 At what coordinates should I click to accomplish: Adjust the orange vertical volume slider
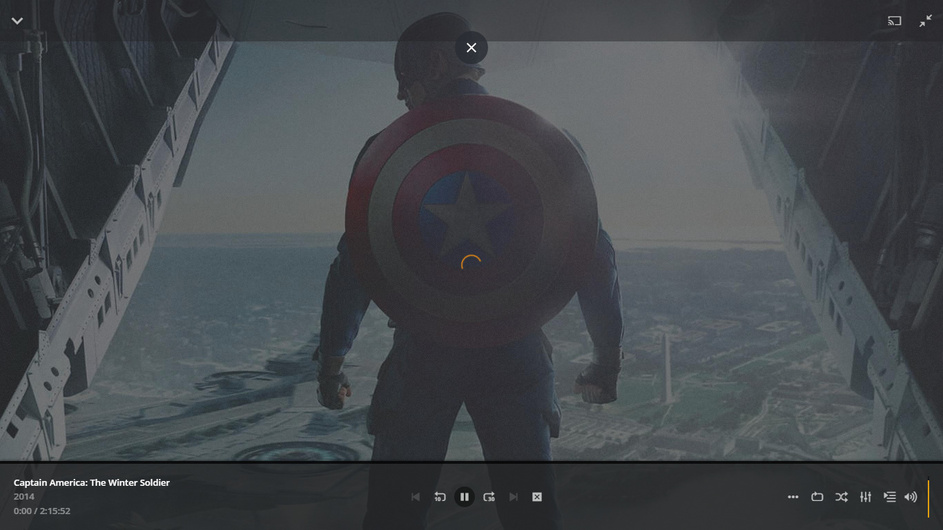[x=929, y=498]
